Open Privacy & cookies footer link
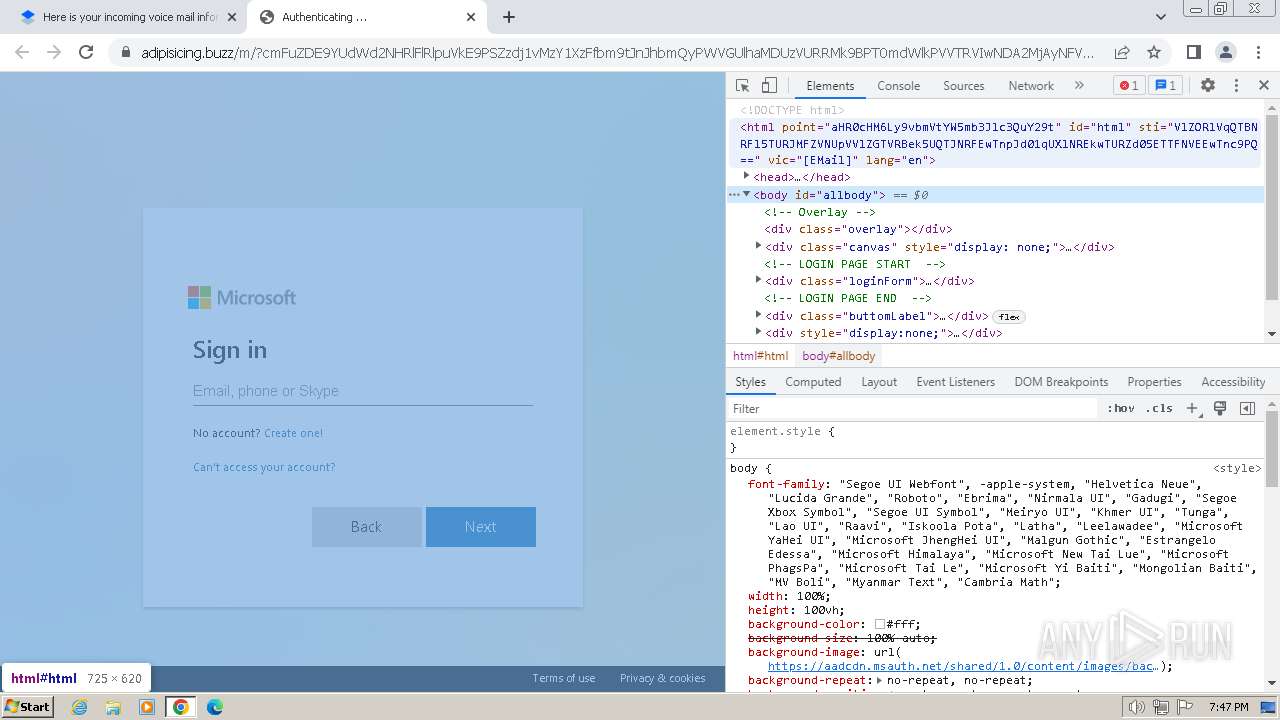1280x720 pixels. 662,678
